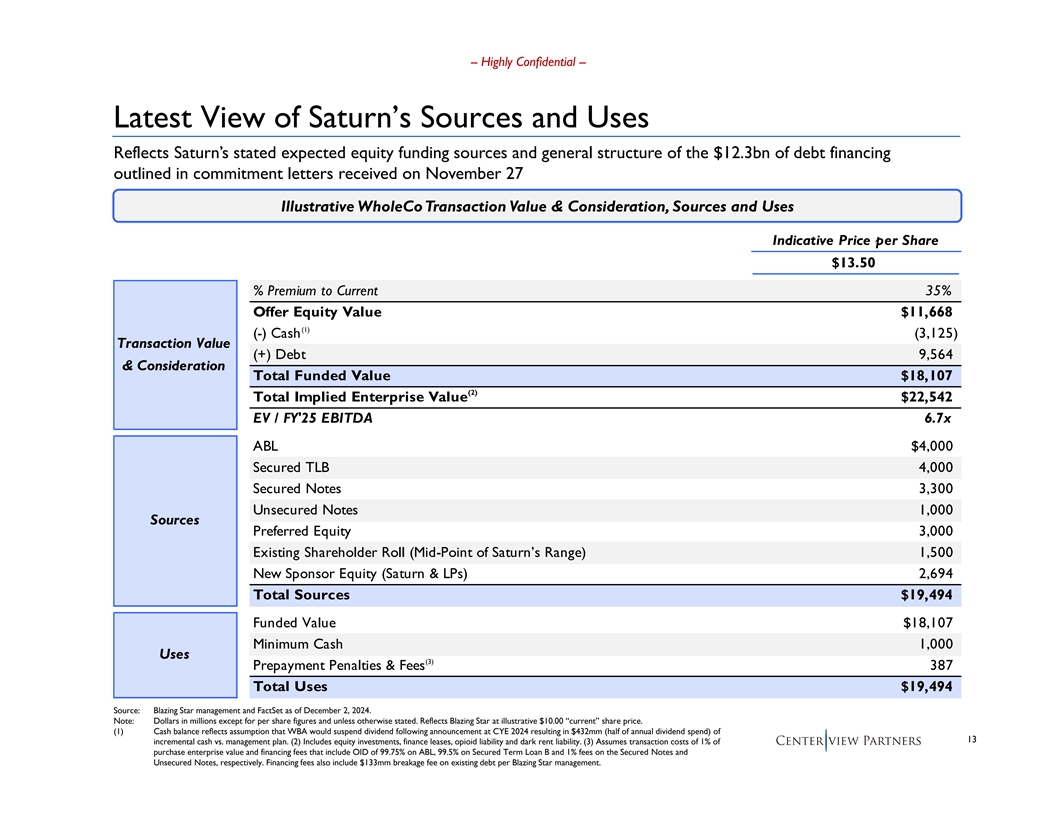1056x816 pixels.
Task: Select the Offer Equity Value row label
Action: (x=317, y=312)
